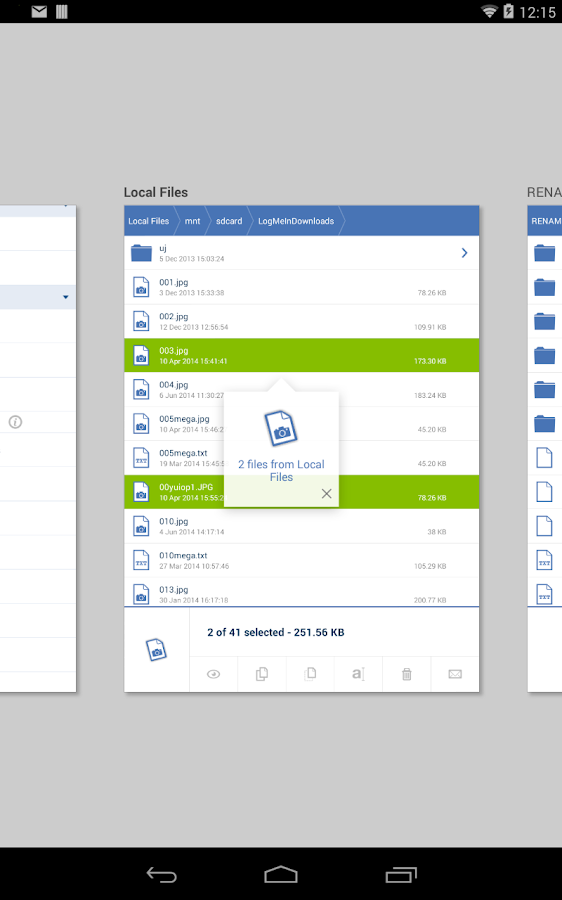
Task: Tap the view (eye) icon in action bar
Action: tap(214, 674)
